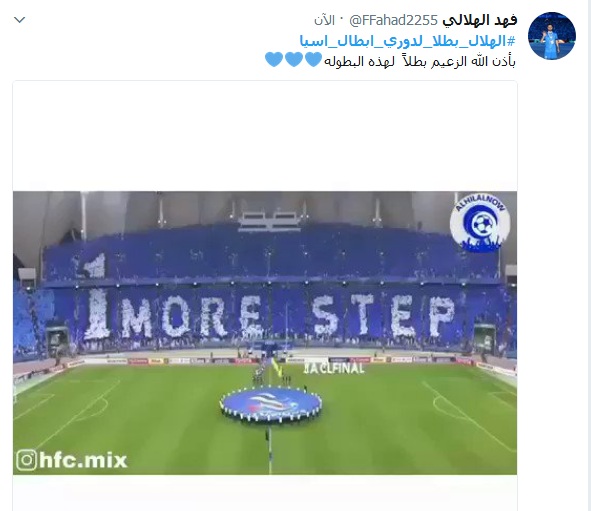The width and height of the screenshot is (591, 511).
Task: Click the white area above the video
Action: coord(265,136)
